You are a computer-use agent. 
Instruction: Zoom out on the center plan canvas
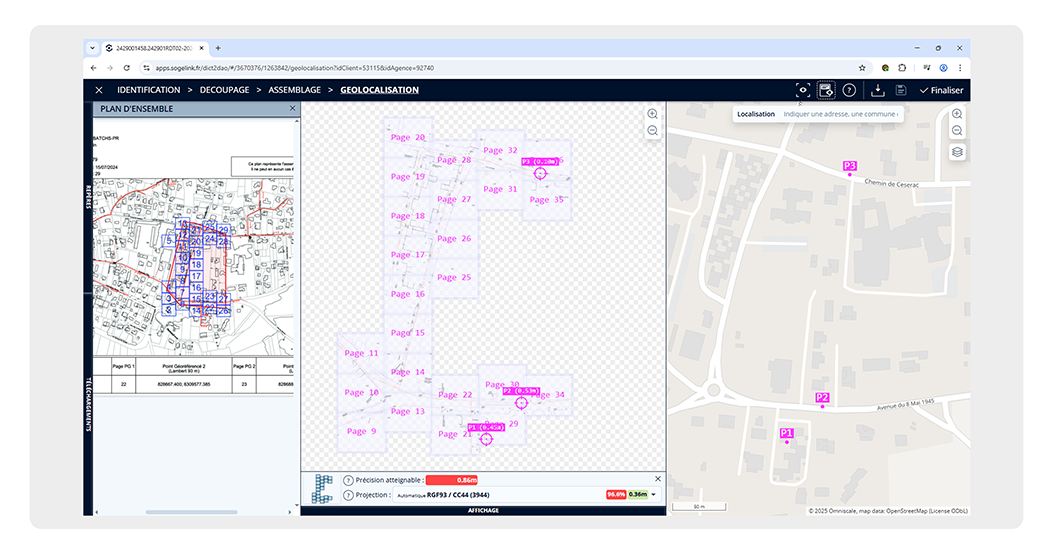(653, 131)
